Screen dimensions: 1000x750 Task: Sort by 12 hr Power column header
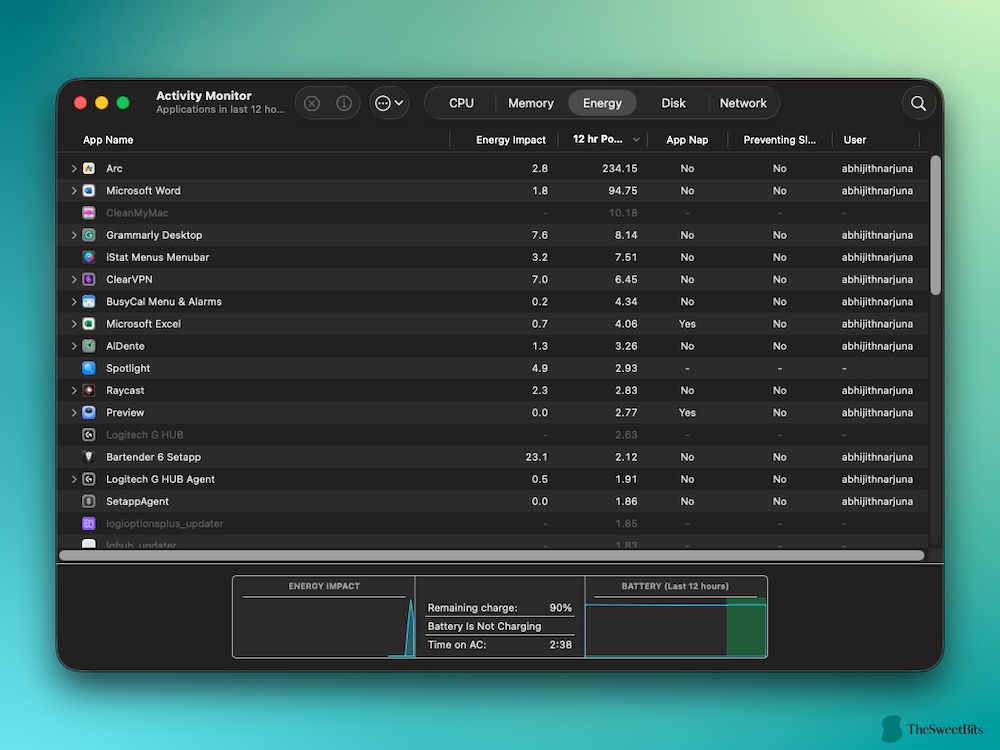[598, 140]
